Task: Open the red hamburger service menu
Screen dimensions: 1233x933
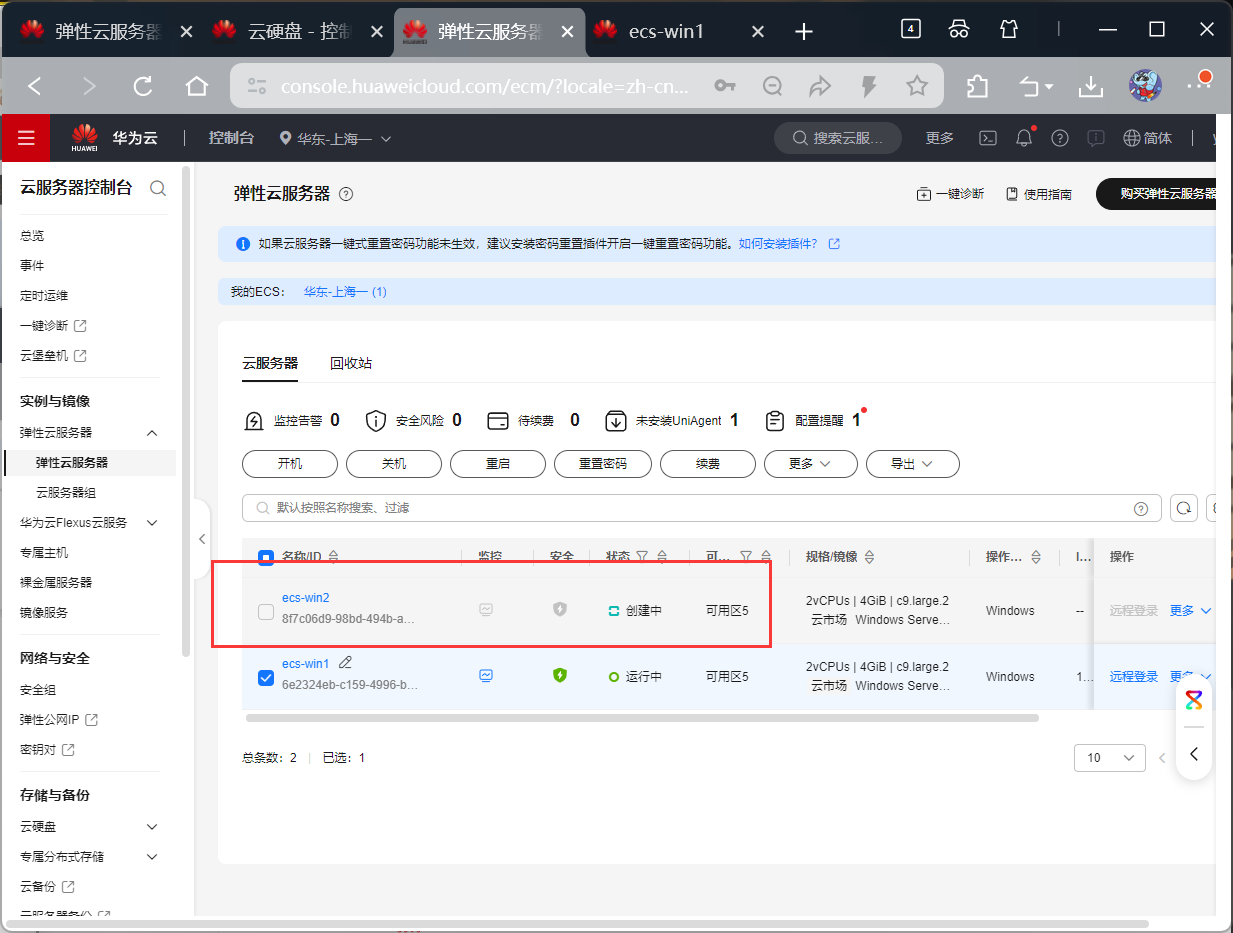Action: pos(26,138)
